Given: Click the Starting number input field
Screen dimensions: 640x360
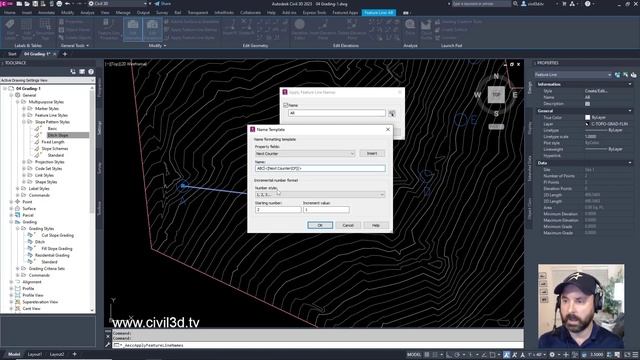Looking at the screenshot, I should (278, 209).
